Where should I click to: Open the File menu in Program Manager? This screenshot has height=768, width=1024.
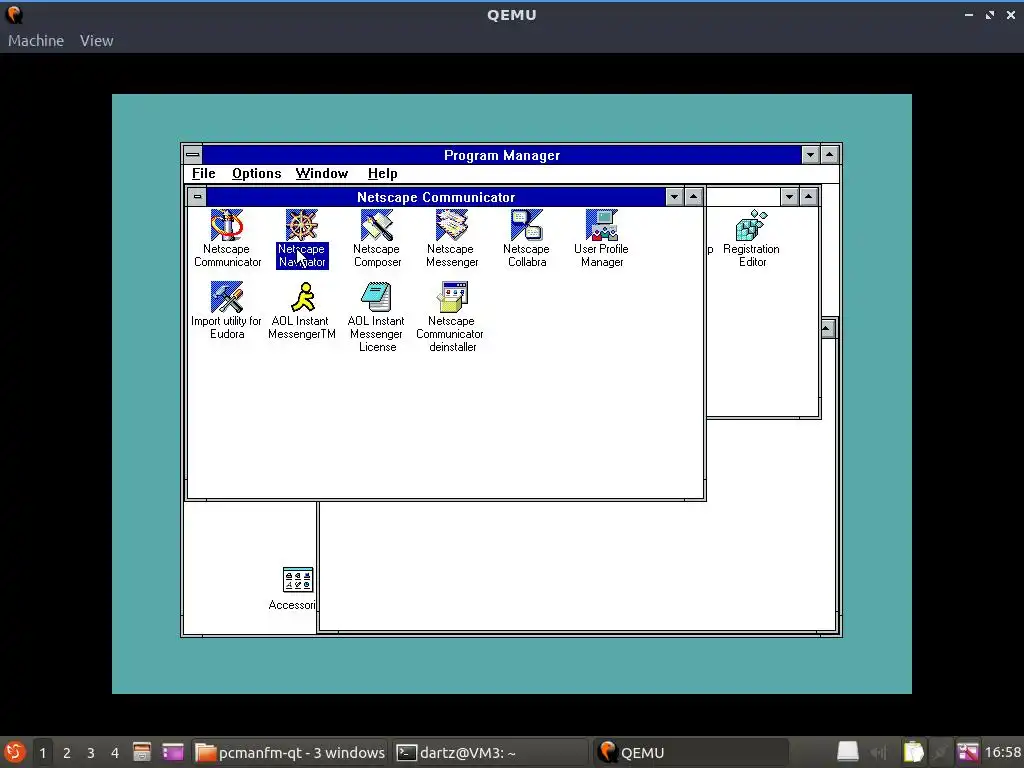[203, 174]
